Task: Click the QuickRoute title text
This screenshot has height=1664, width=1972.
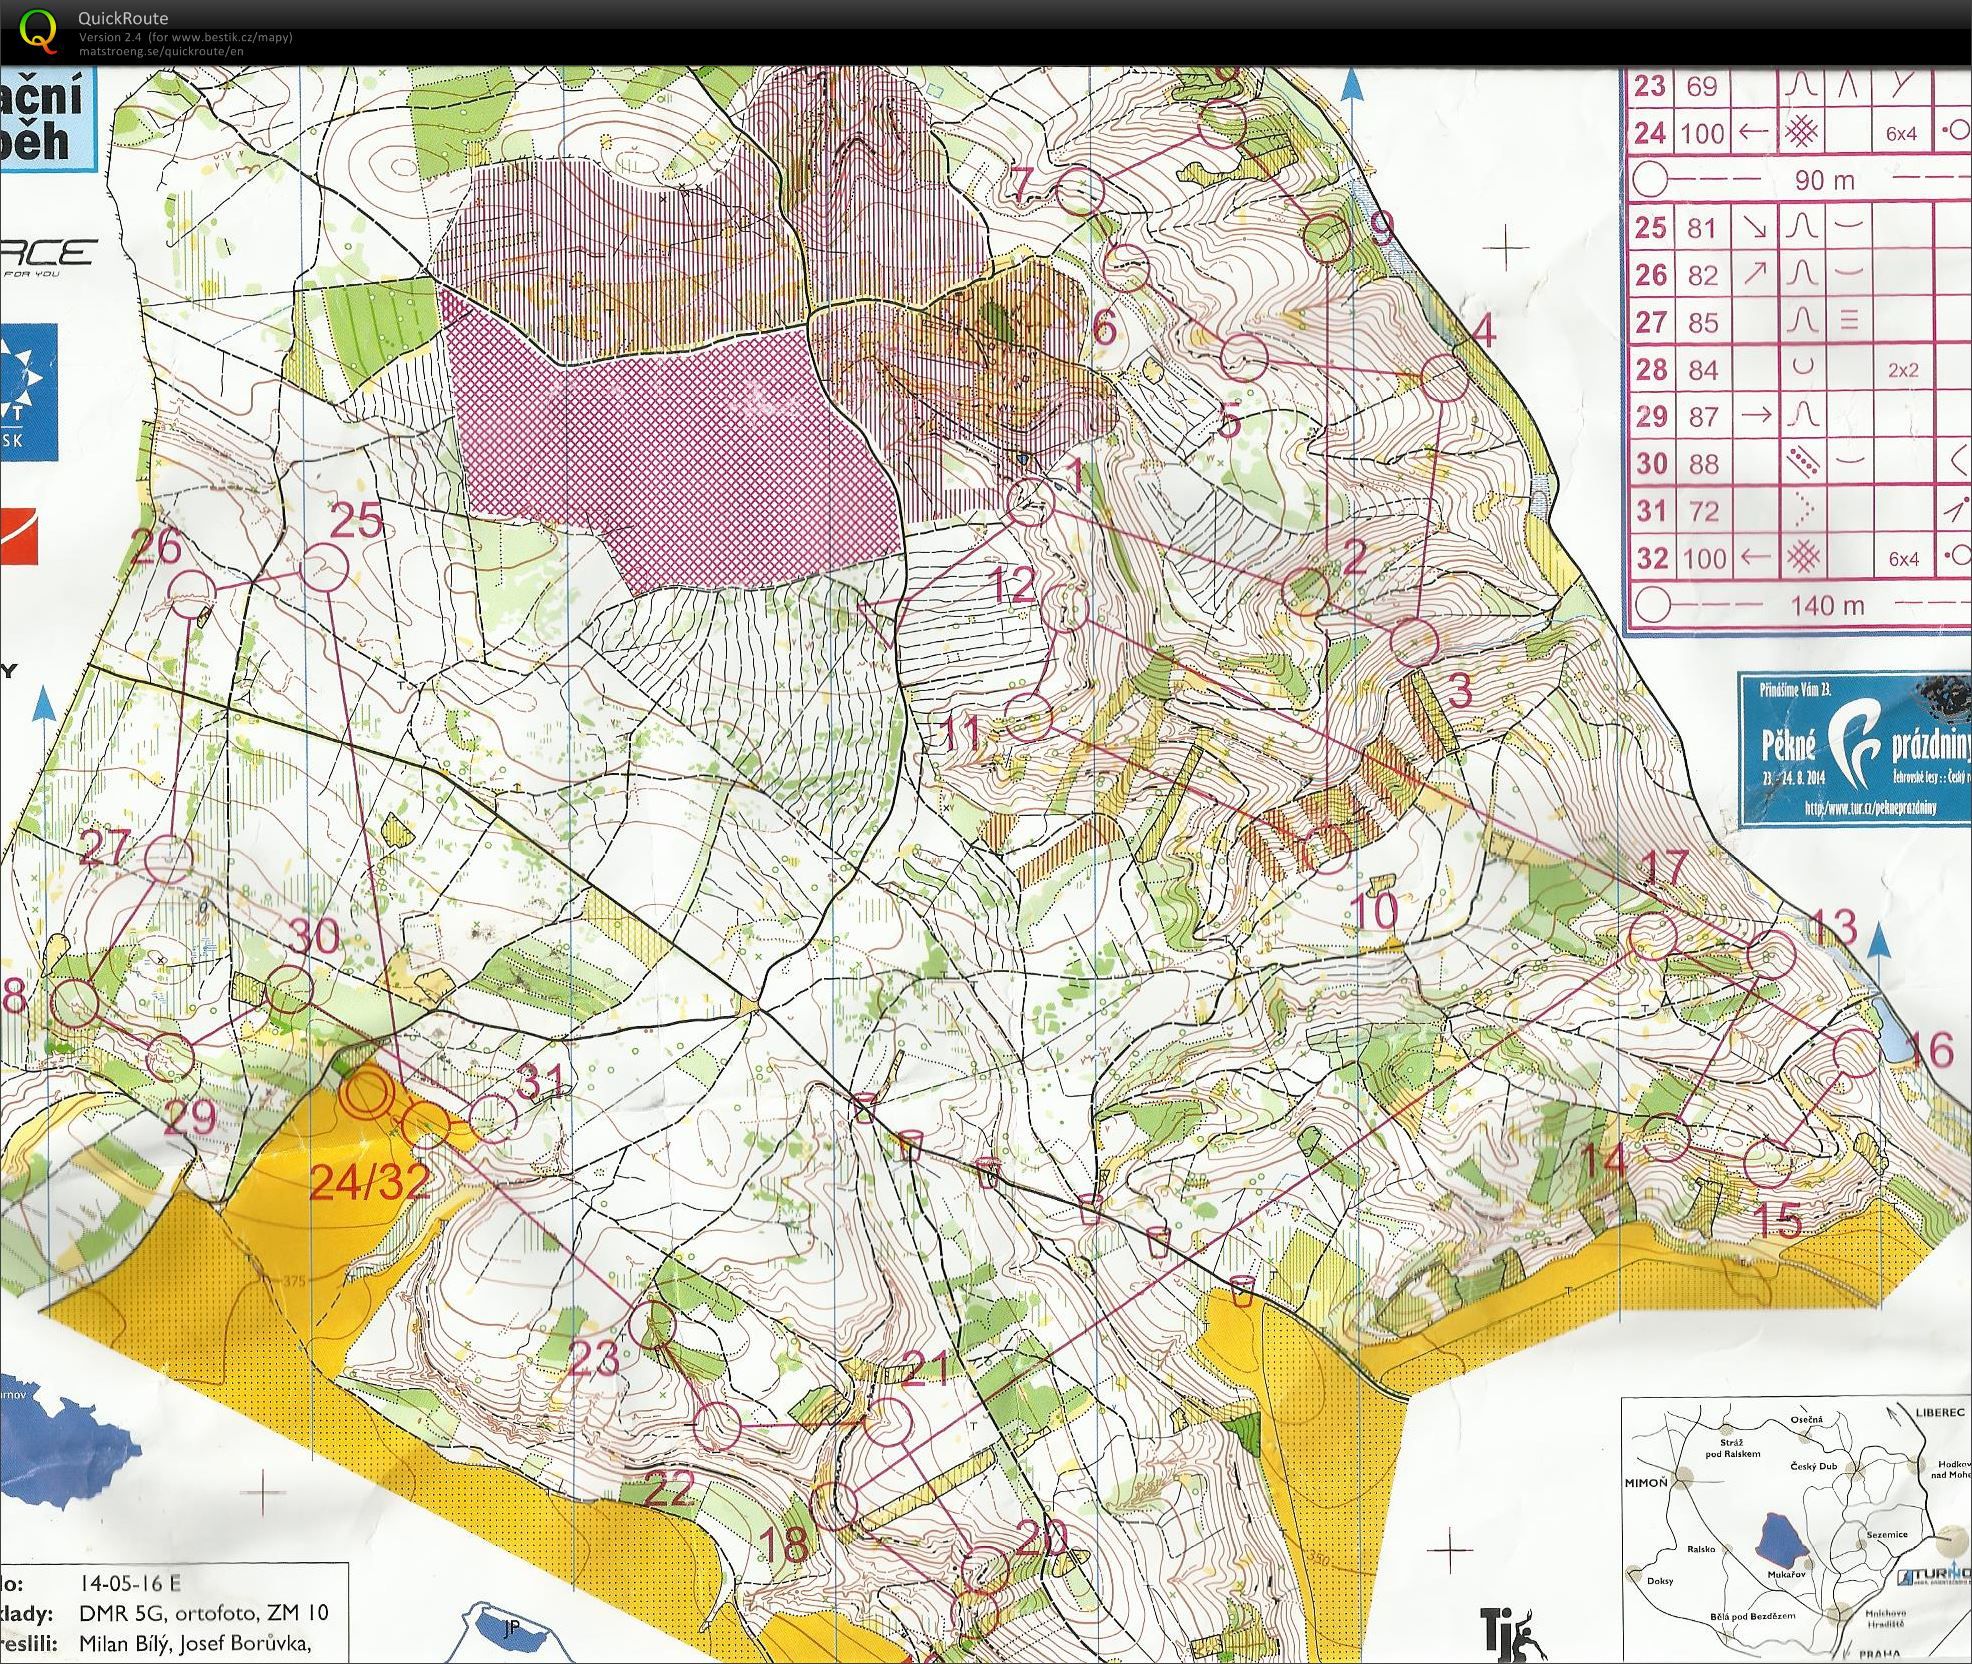Action: [x=123, y=18]
